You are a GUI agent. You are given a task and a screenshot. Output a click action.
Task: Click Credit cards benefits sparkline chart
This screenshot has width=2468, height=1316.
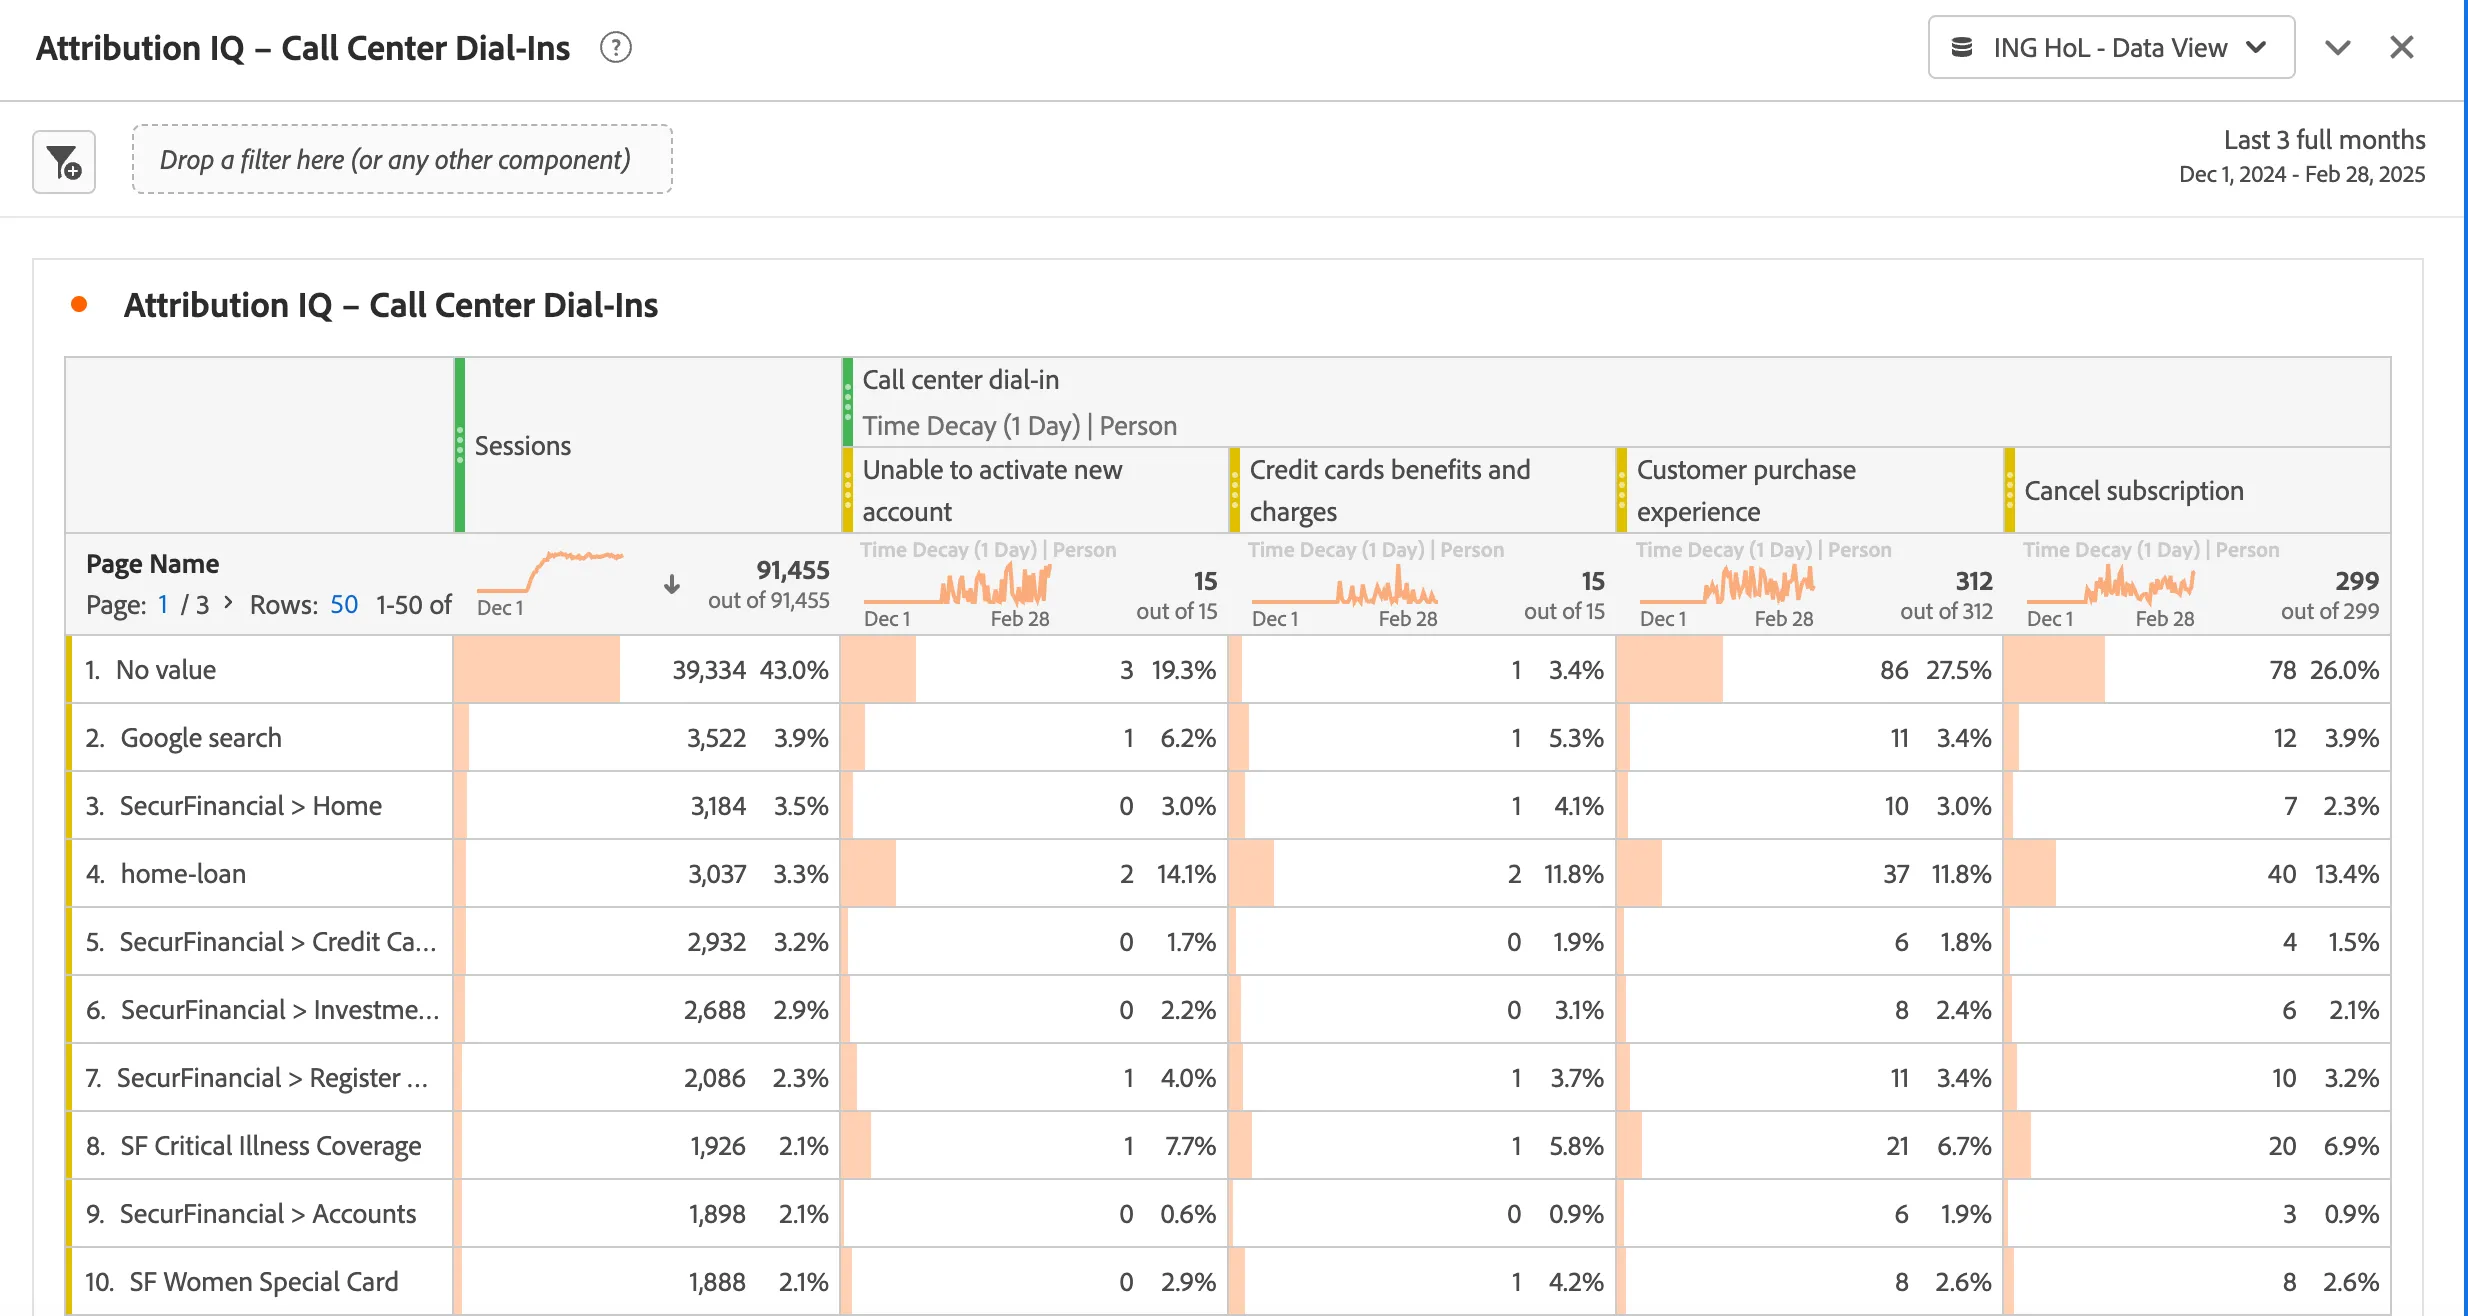tap(1345, 584)
